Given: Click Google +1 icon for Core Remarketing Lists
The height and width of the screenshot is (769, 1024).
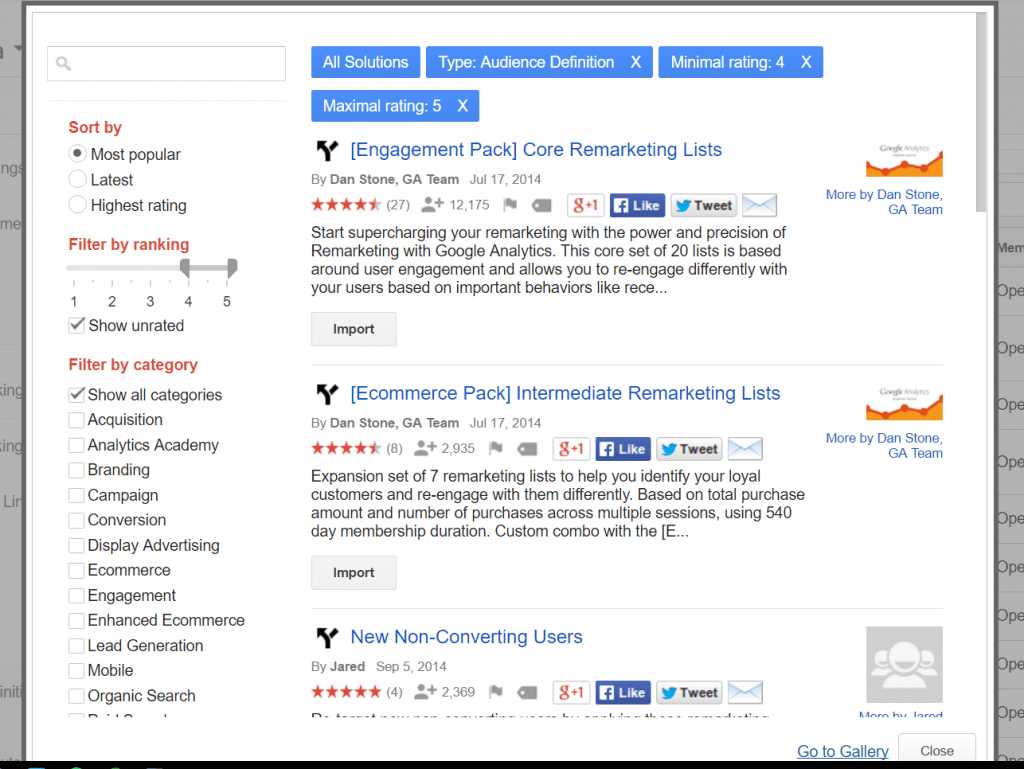Looking at the screenshot, I should click(x=586, y=206).
